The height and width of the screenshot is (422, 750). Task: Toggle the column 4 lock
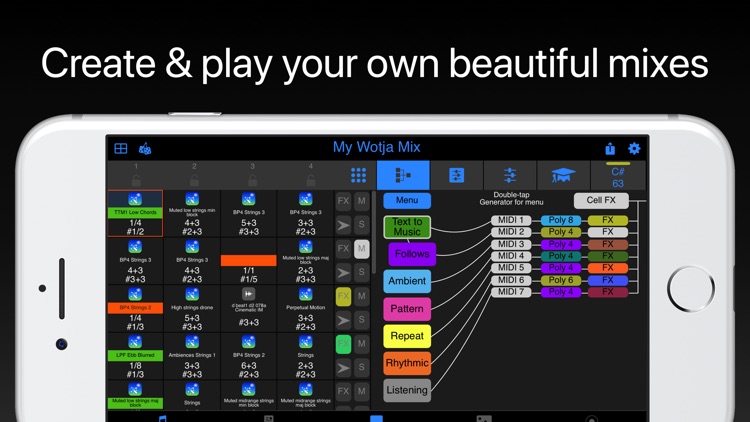[311, 180]
